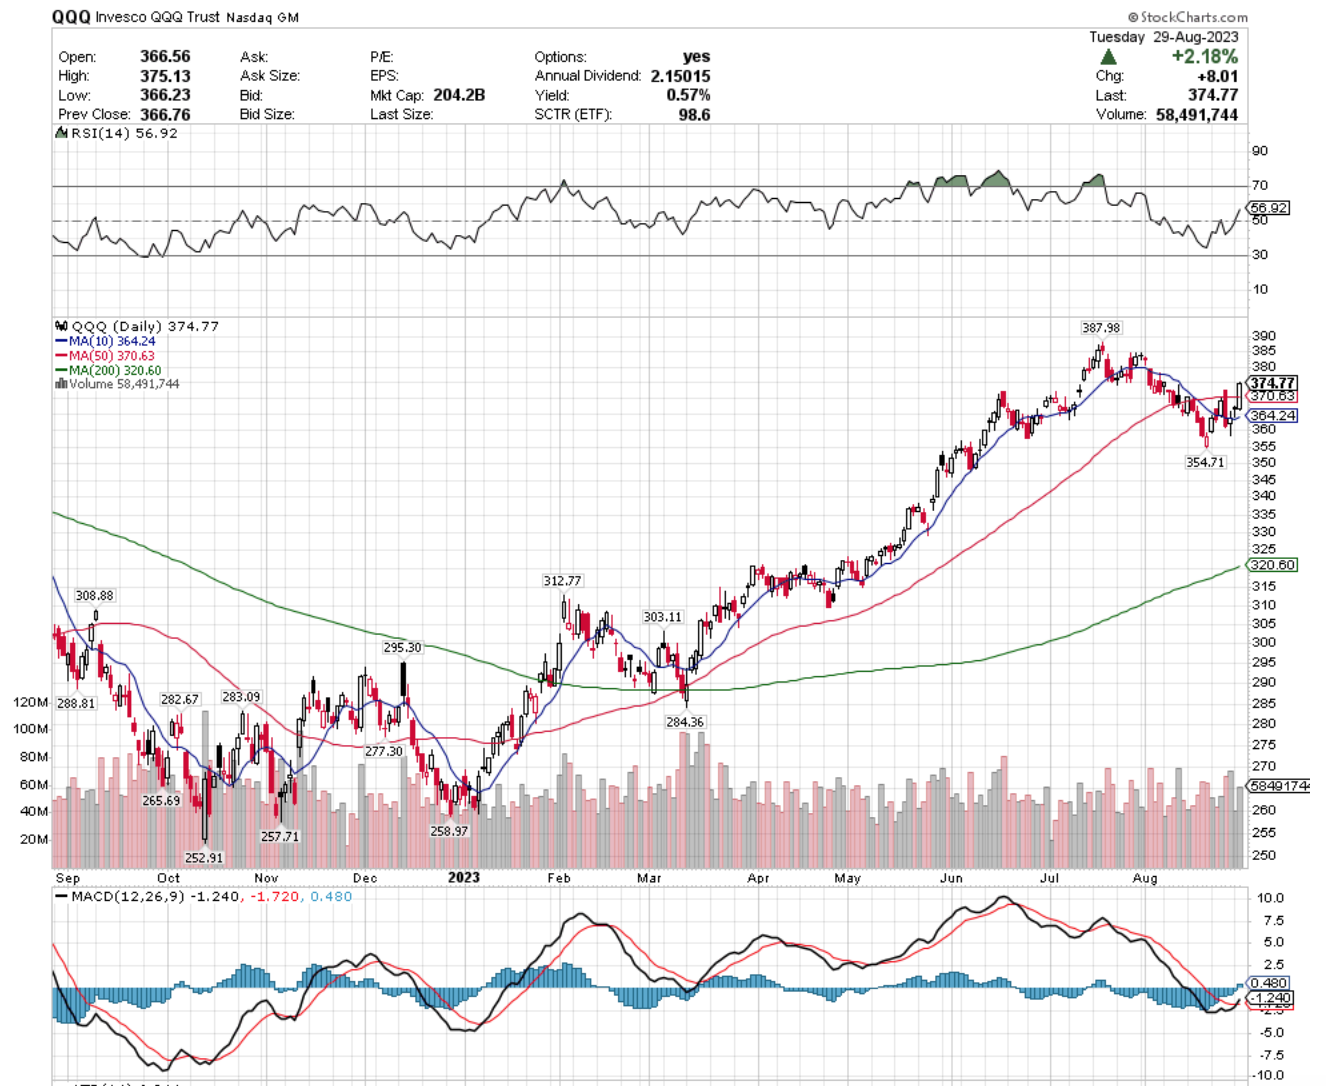The image size is (1326, 1086).
Task: Click the 295.30 December peak annotation
Action: coord(402,647)
